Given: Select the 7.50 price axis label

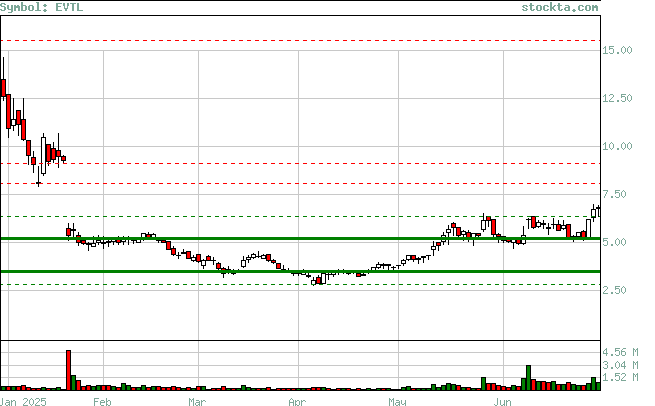Looking at the screenshot, I should [x=614, y=194].
